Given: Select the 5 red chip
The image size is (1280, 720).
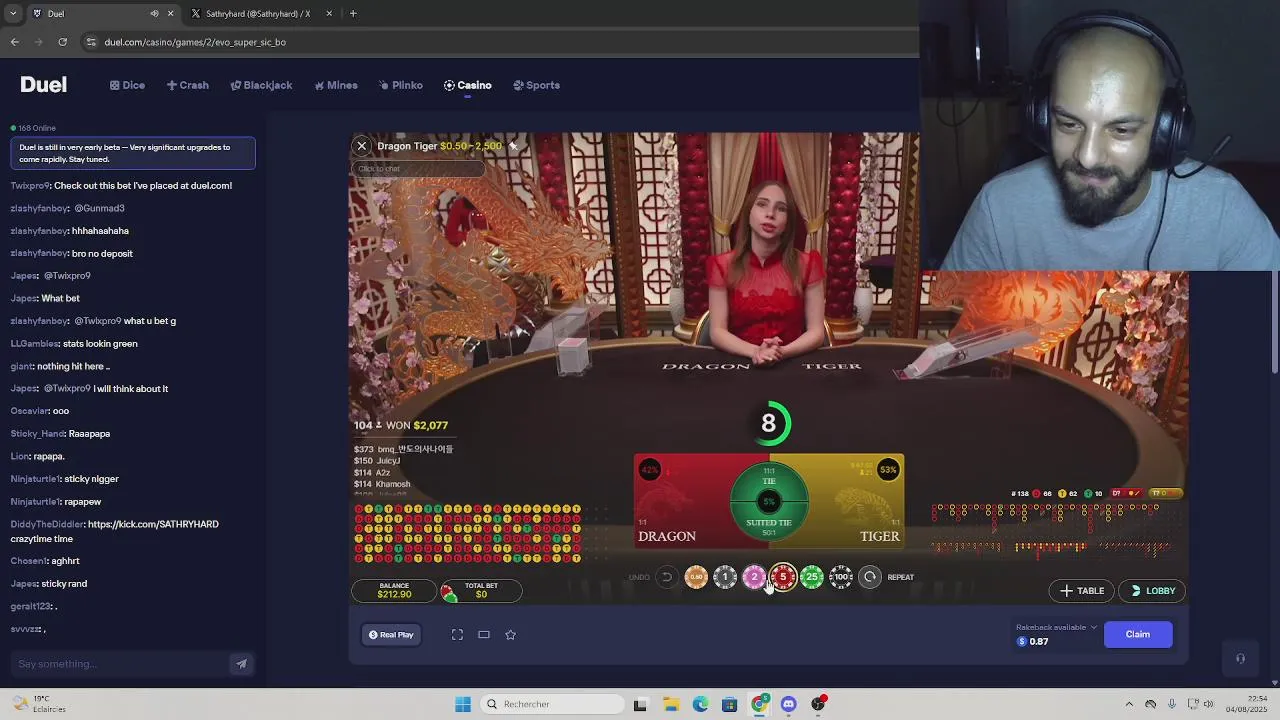Looking at the screenshot, I should pos(783,577).
